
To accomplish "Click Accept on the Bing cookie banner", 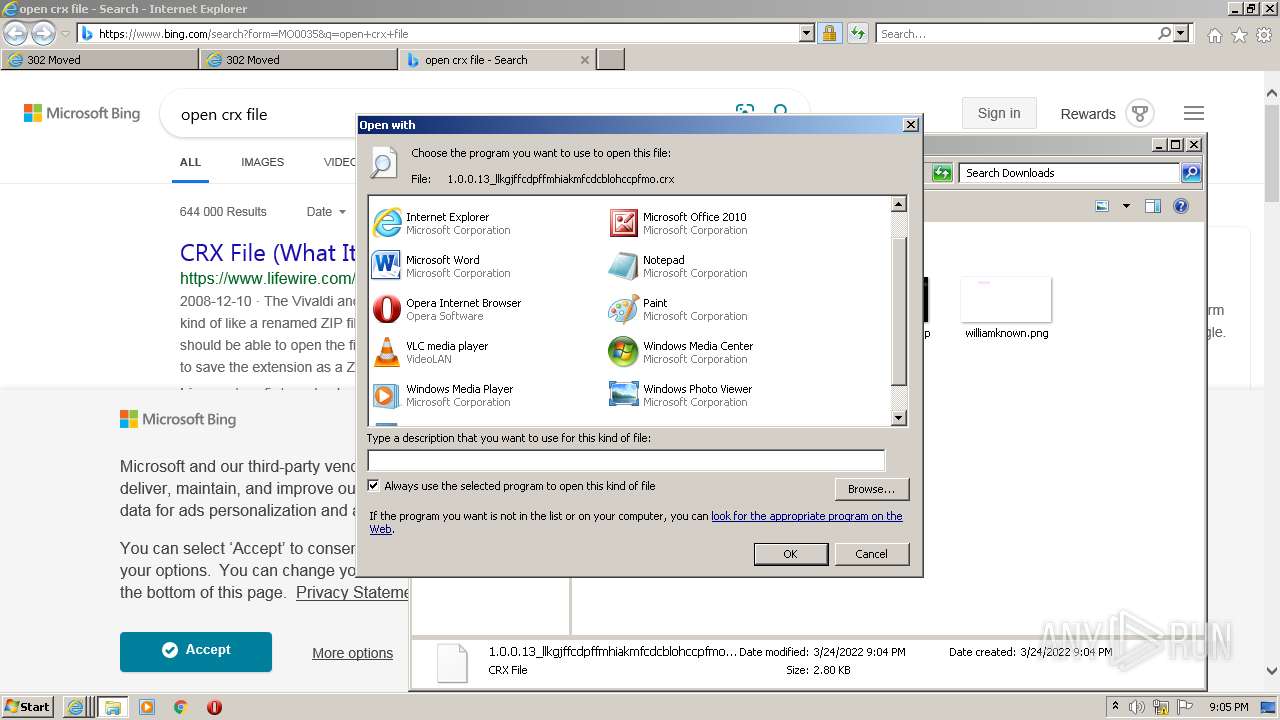I will point(196,651).
